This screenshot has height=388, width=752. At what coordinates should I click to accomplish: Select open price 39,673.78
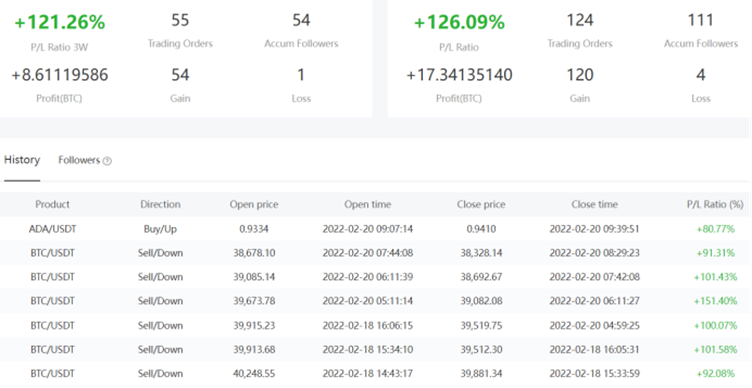click(254, 301)
